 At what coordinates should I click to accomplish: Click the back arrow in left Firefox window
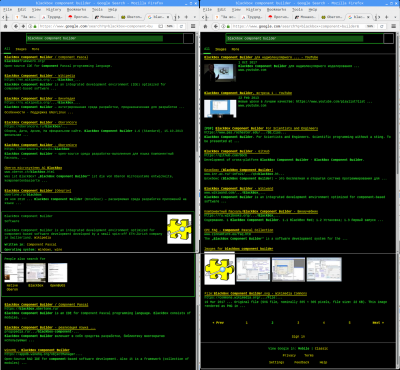pyautogui.click(x=16, y=26)
